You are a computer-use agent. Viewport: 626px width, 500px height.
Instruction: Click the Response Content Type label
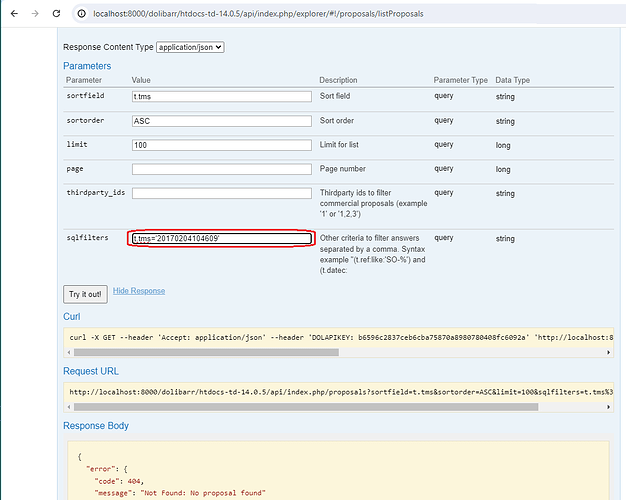point(108,47)
